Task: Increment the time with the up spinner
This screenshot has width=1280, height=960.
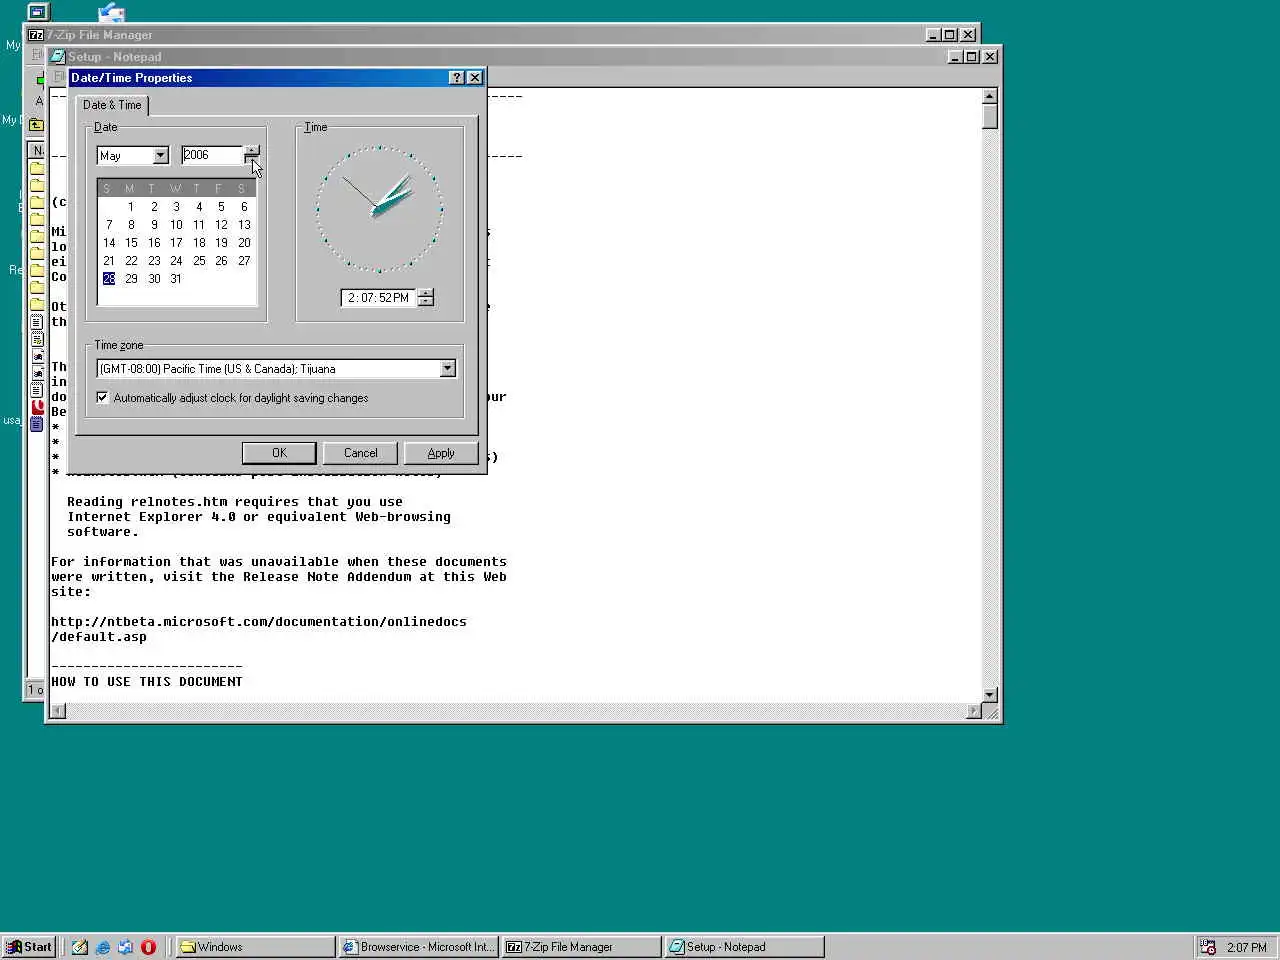Action: 426,293
